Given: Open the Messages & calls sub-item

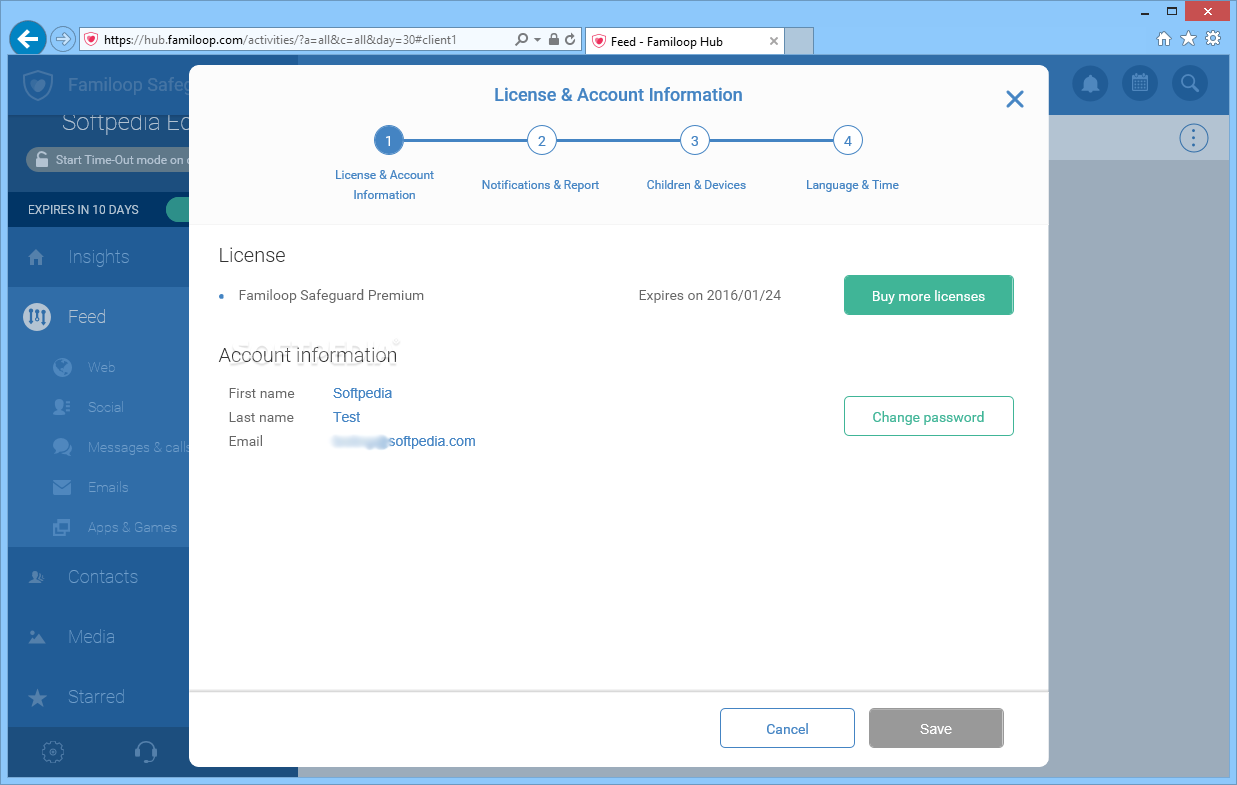Looking at the screenshot, I should pyautogui.click(x=138, y=447).
